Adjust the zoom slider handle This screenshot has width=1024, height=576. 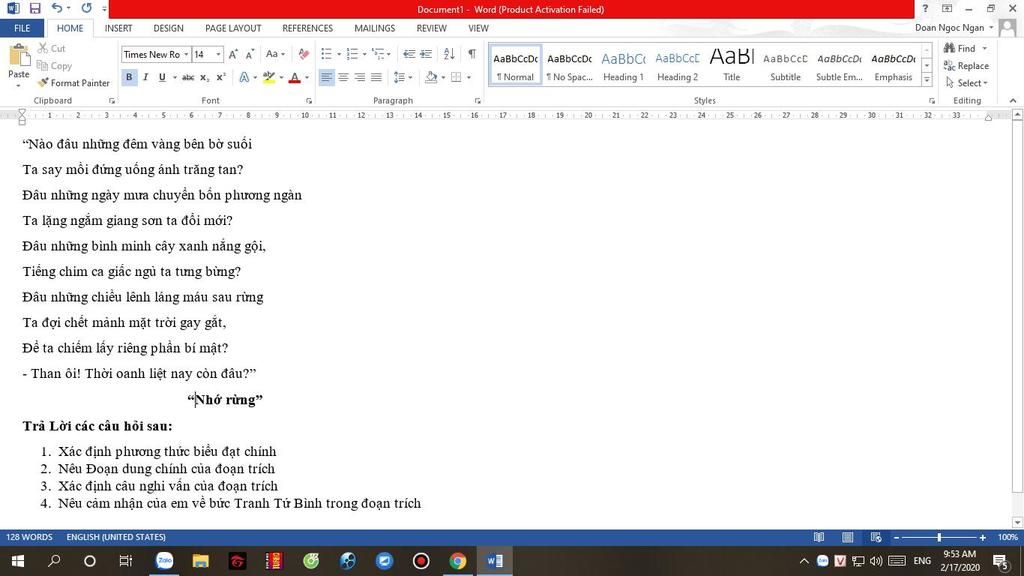[x=939, y=537]
